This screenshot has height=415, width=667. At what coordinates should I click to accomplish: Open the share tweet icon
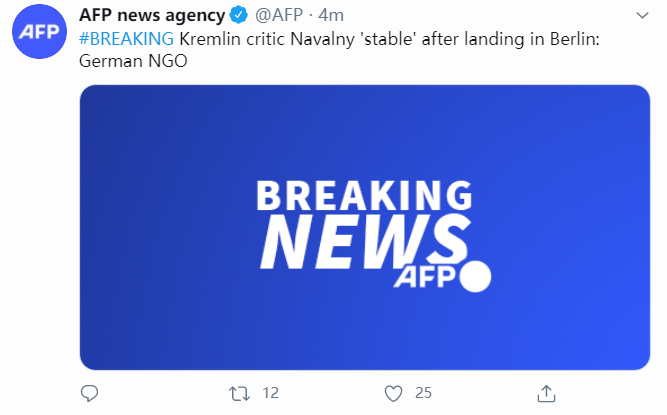[546, 392]
